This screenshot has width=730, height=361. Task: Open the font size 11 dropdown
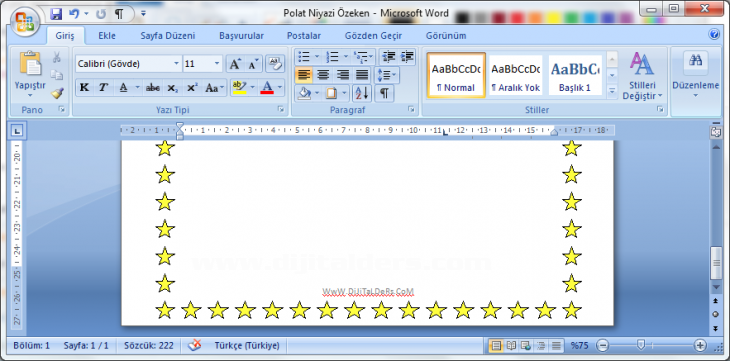[x=217, y=64]
